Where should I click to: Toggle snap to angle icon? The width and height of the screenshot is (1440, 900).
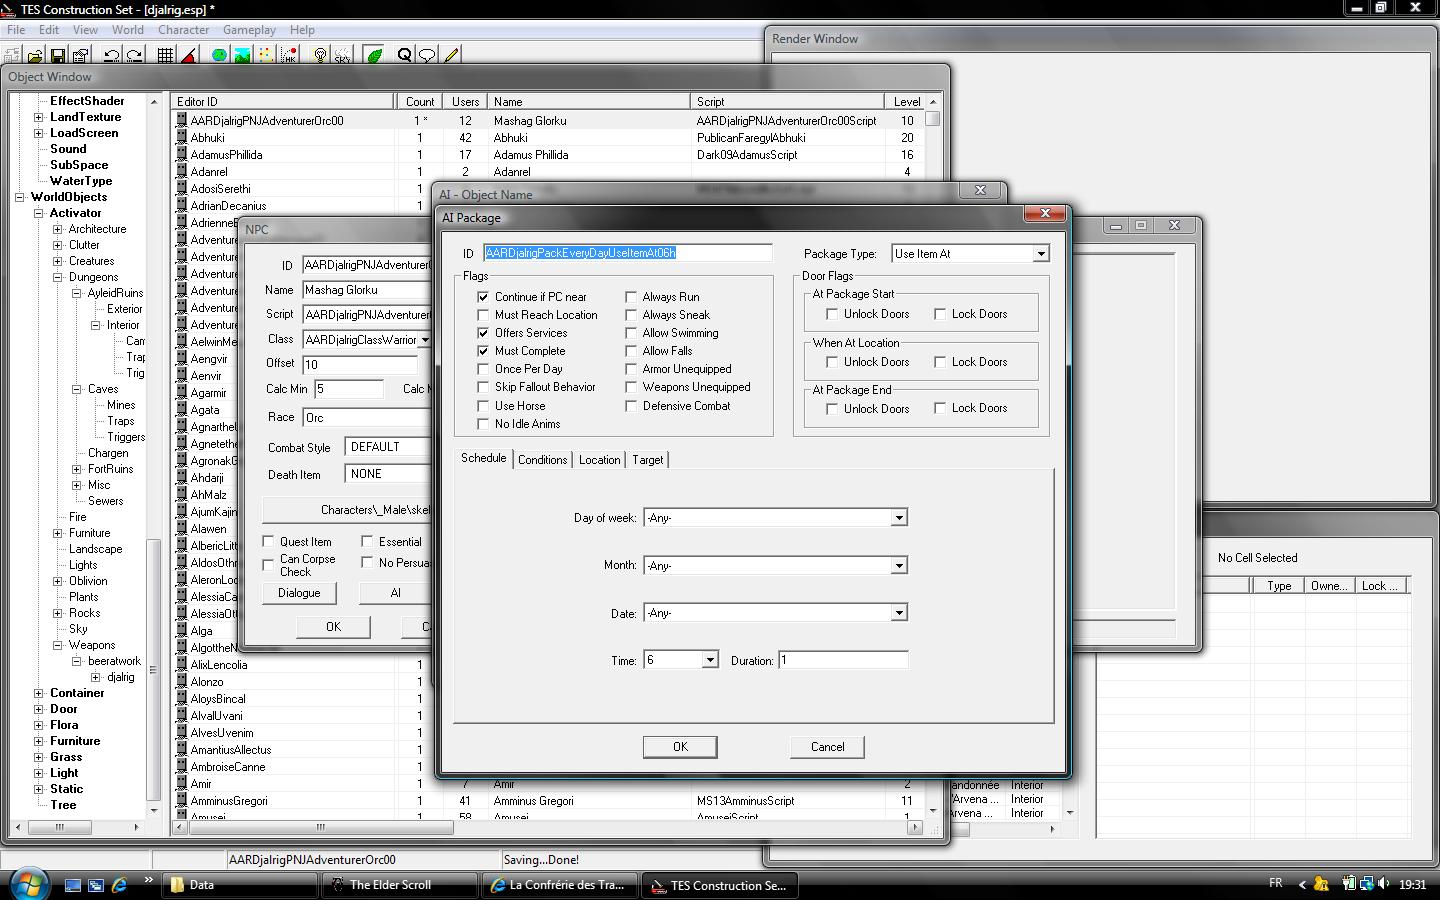[188, 55]
